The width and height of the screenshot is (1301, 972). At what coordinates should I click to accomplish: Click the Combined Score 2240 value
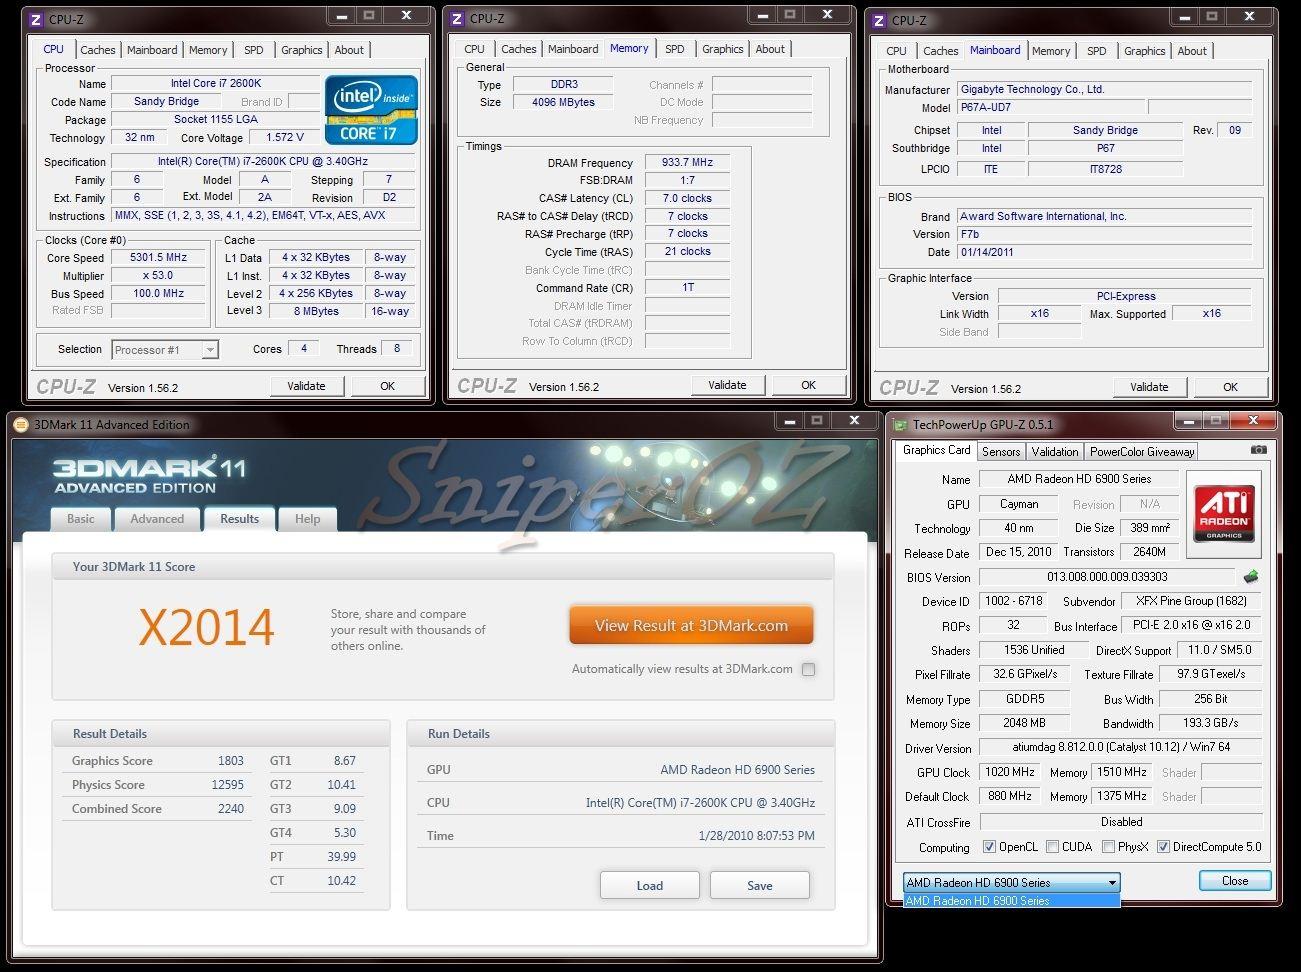(x=231, y=809)
